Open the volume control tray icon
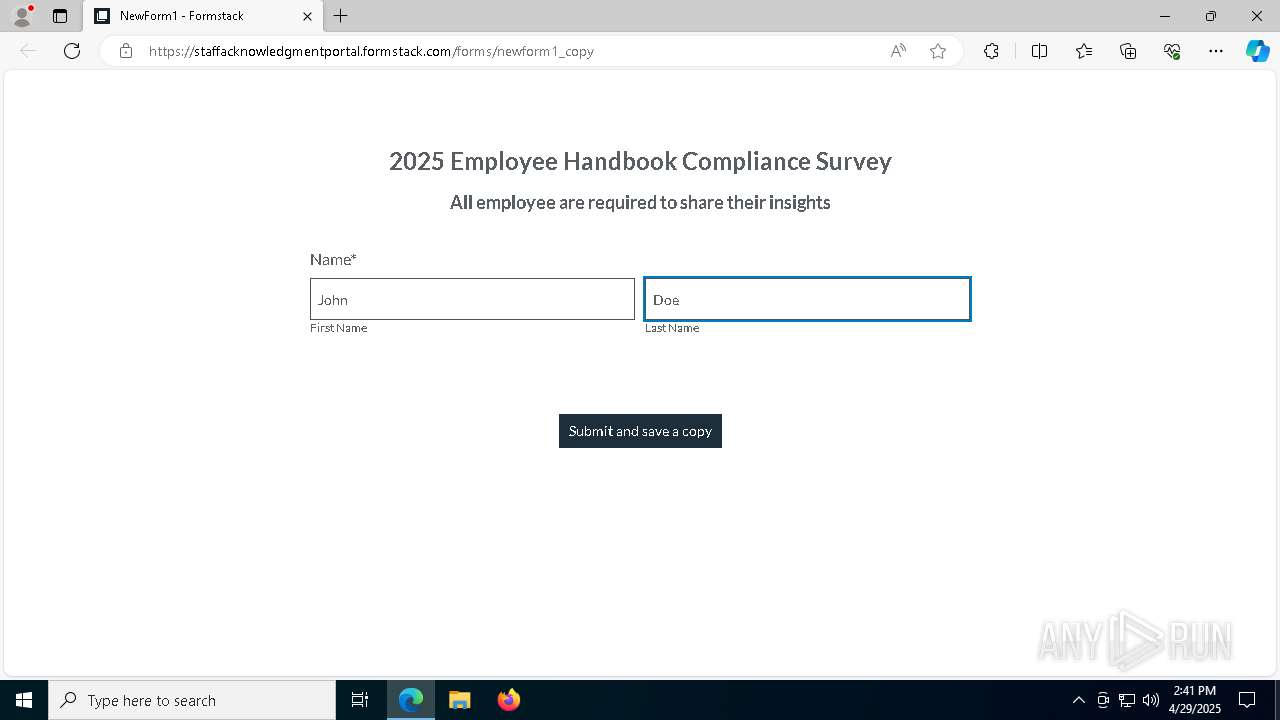The height and width of the screenshot is (720, 1280). (1151, 700)
